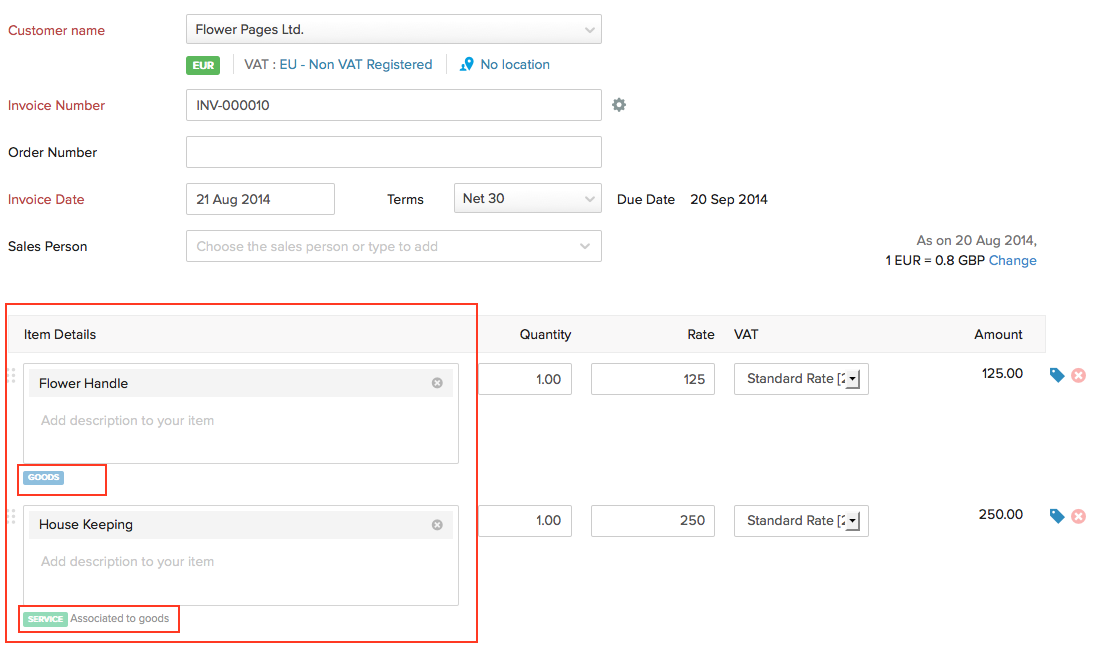The image size is (1112, 649).
Task: Click the location pin icon
Action: [x=466, y=65]
